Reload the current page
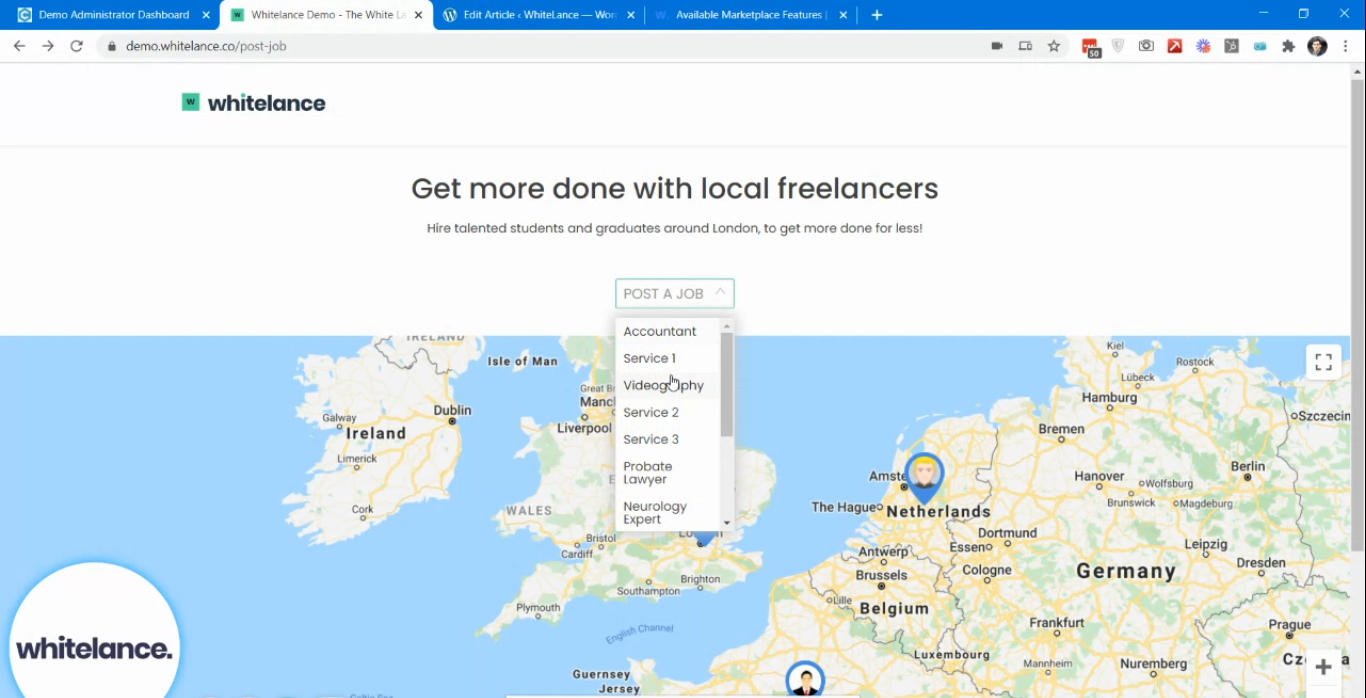1366x698 pixels. point(76,46)
